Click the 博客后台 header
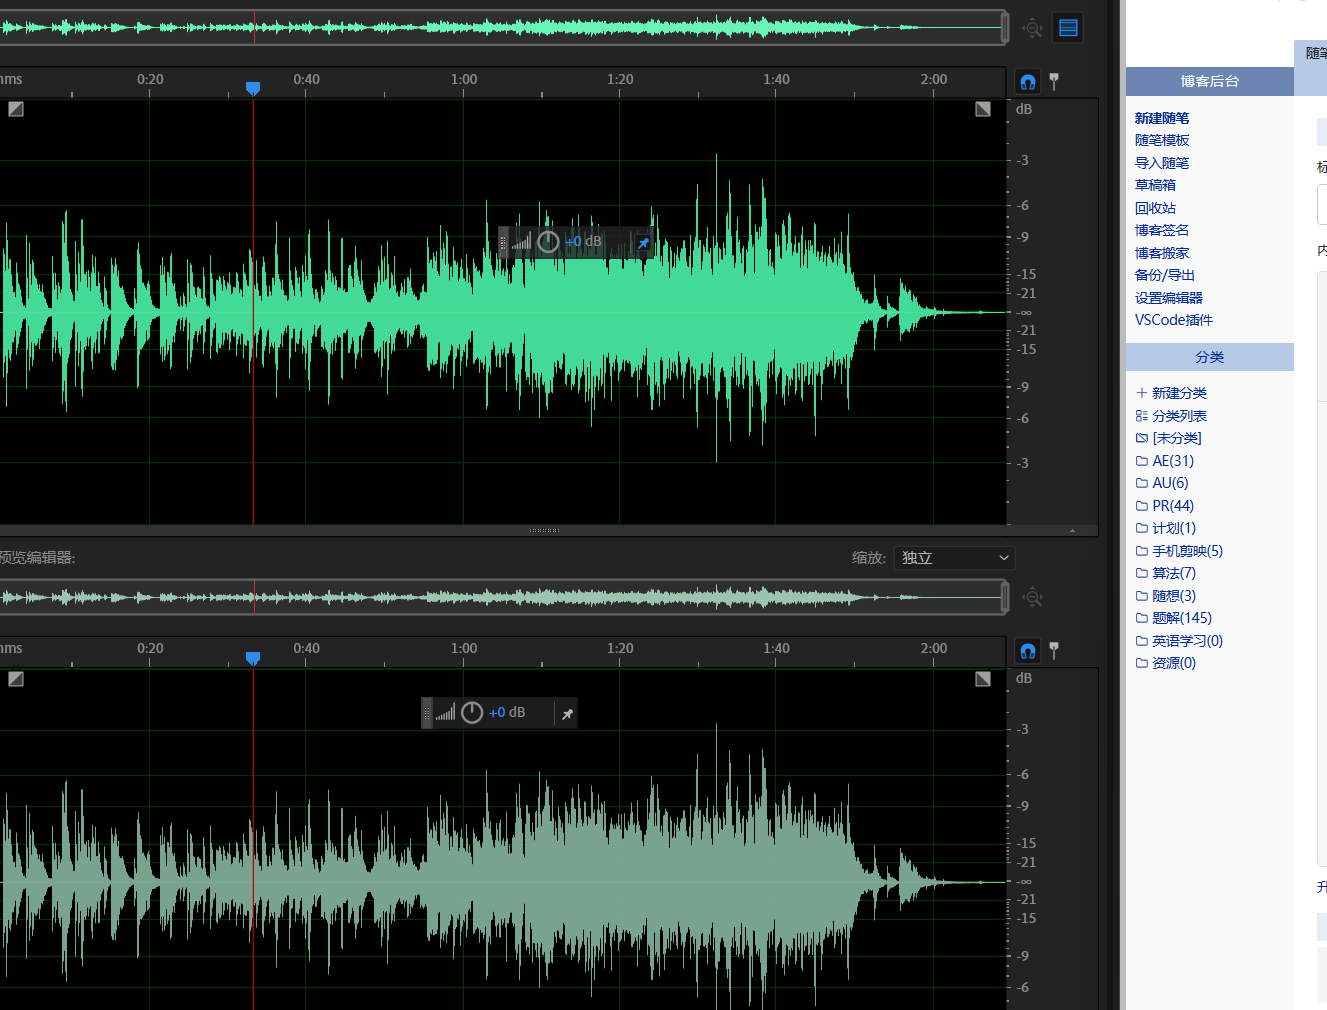This screenshot has height=1010, width=1327. click(1210, 81)
